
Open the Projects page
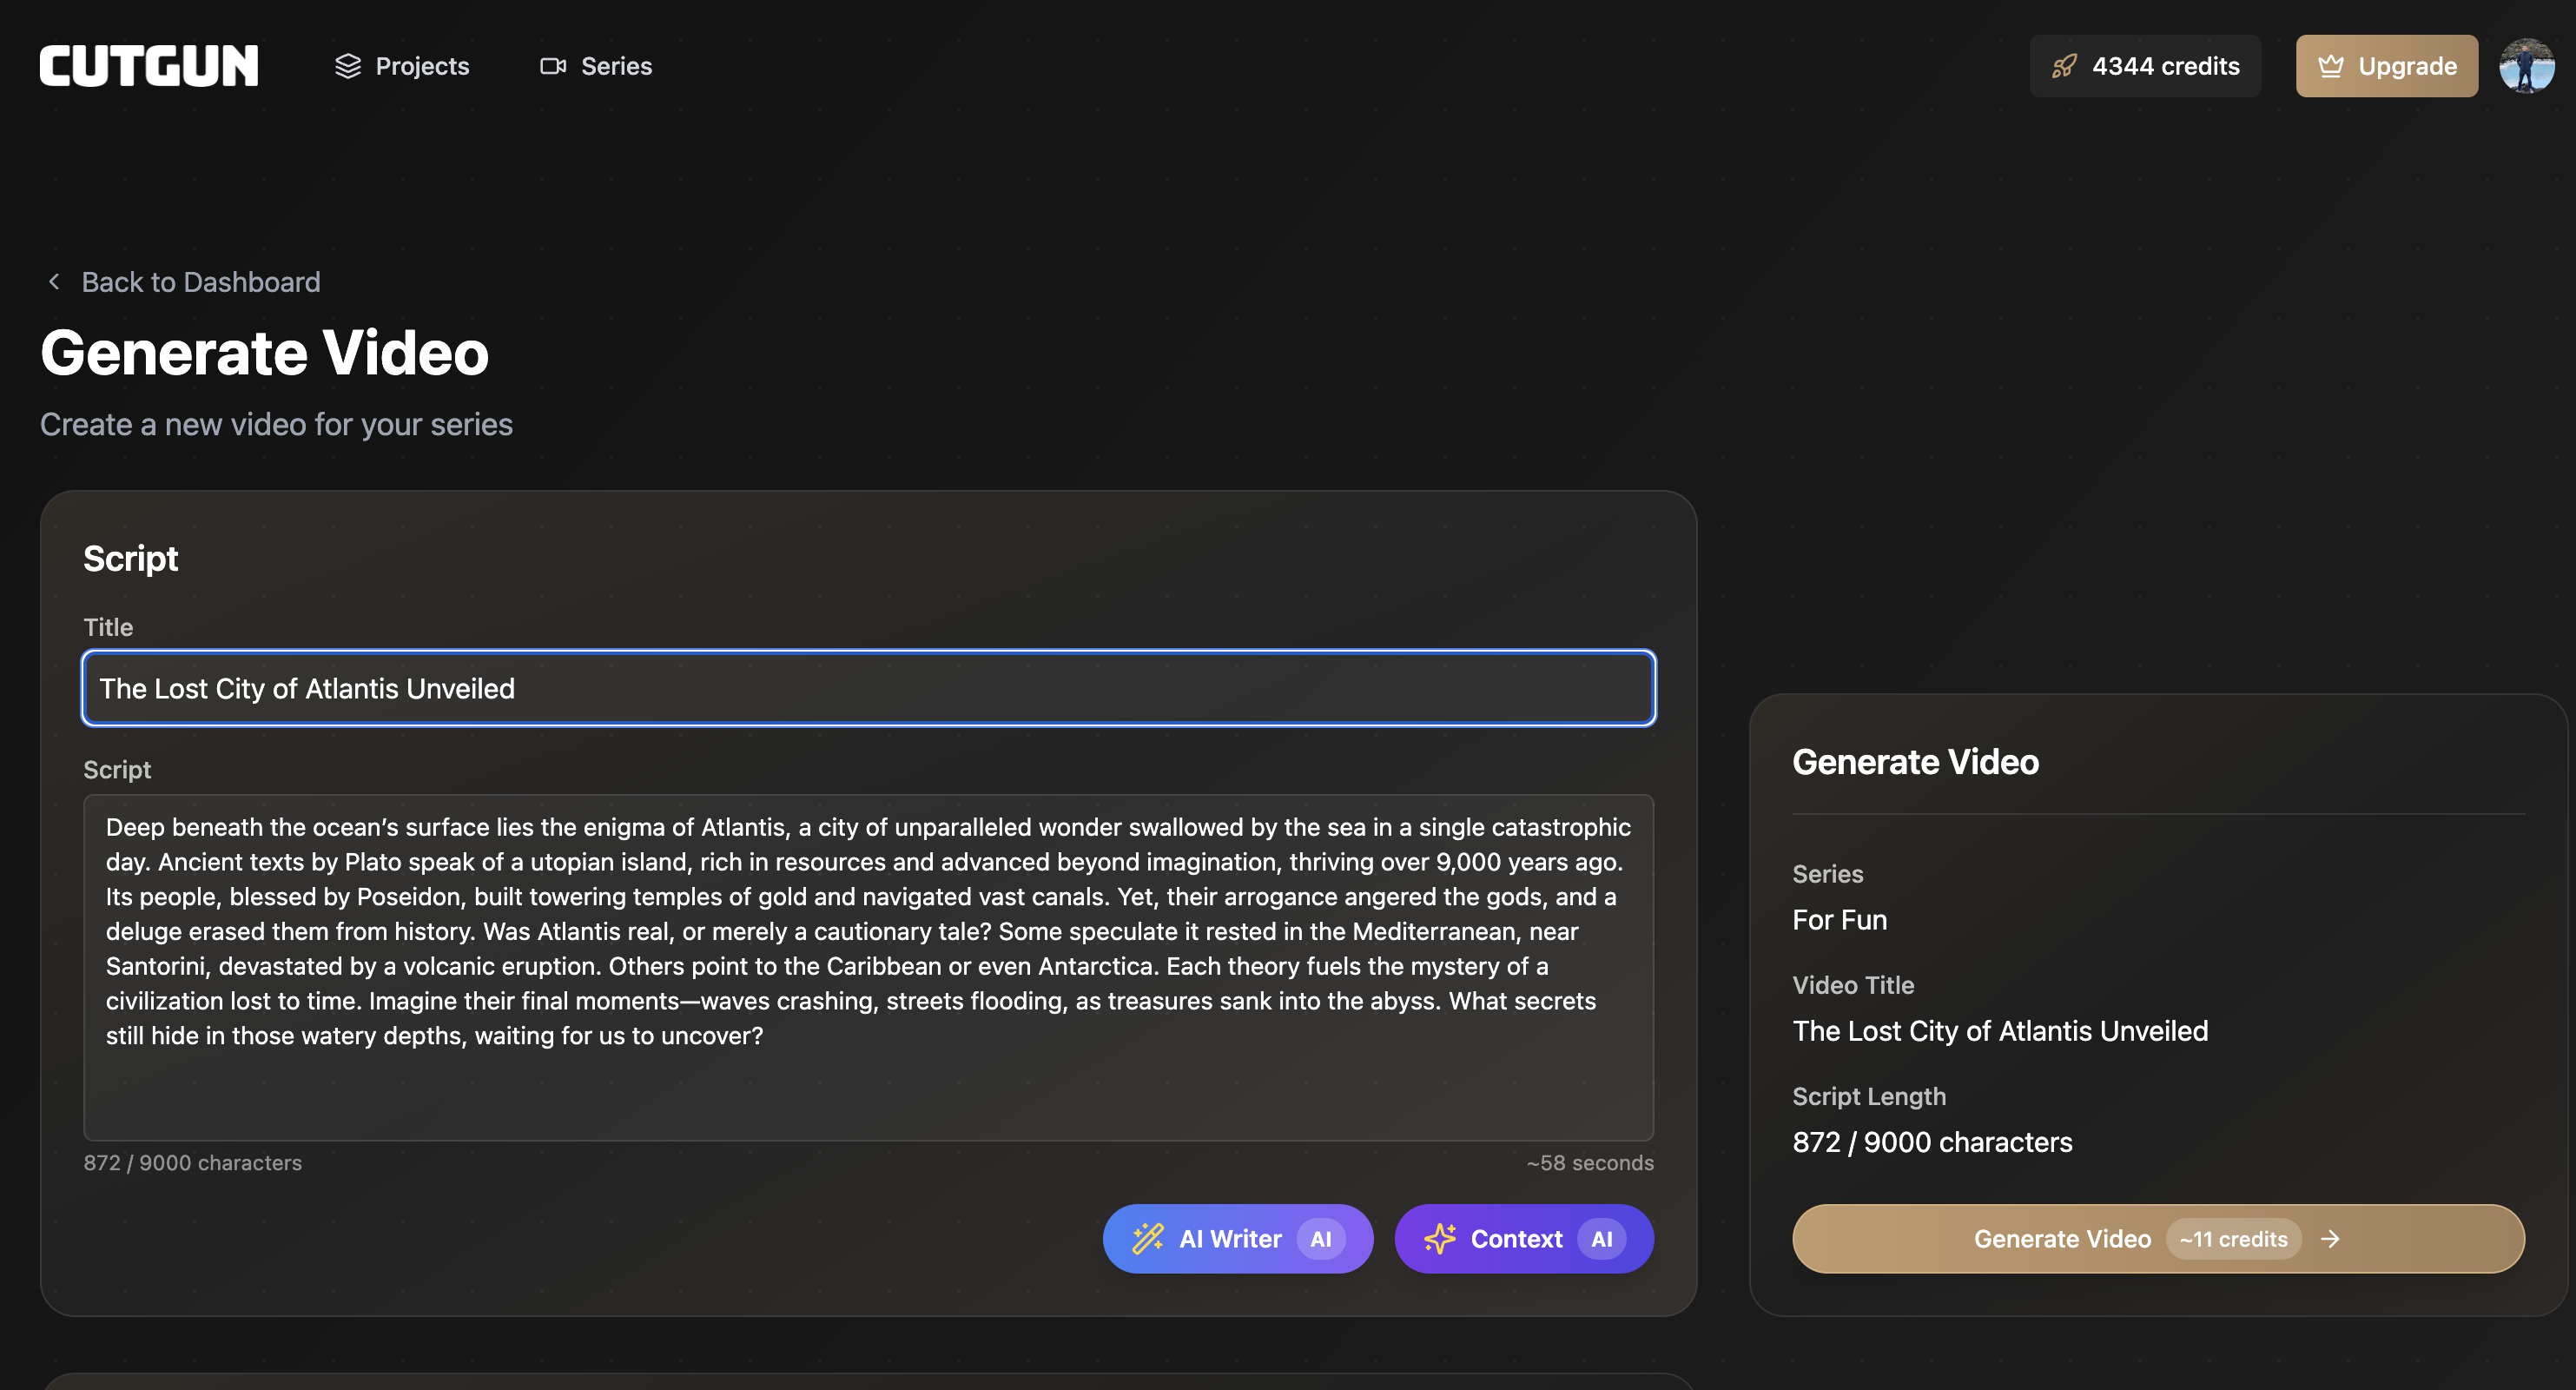click(401, 66)
